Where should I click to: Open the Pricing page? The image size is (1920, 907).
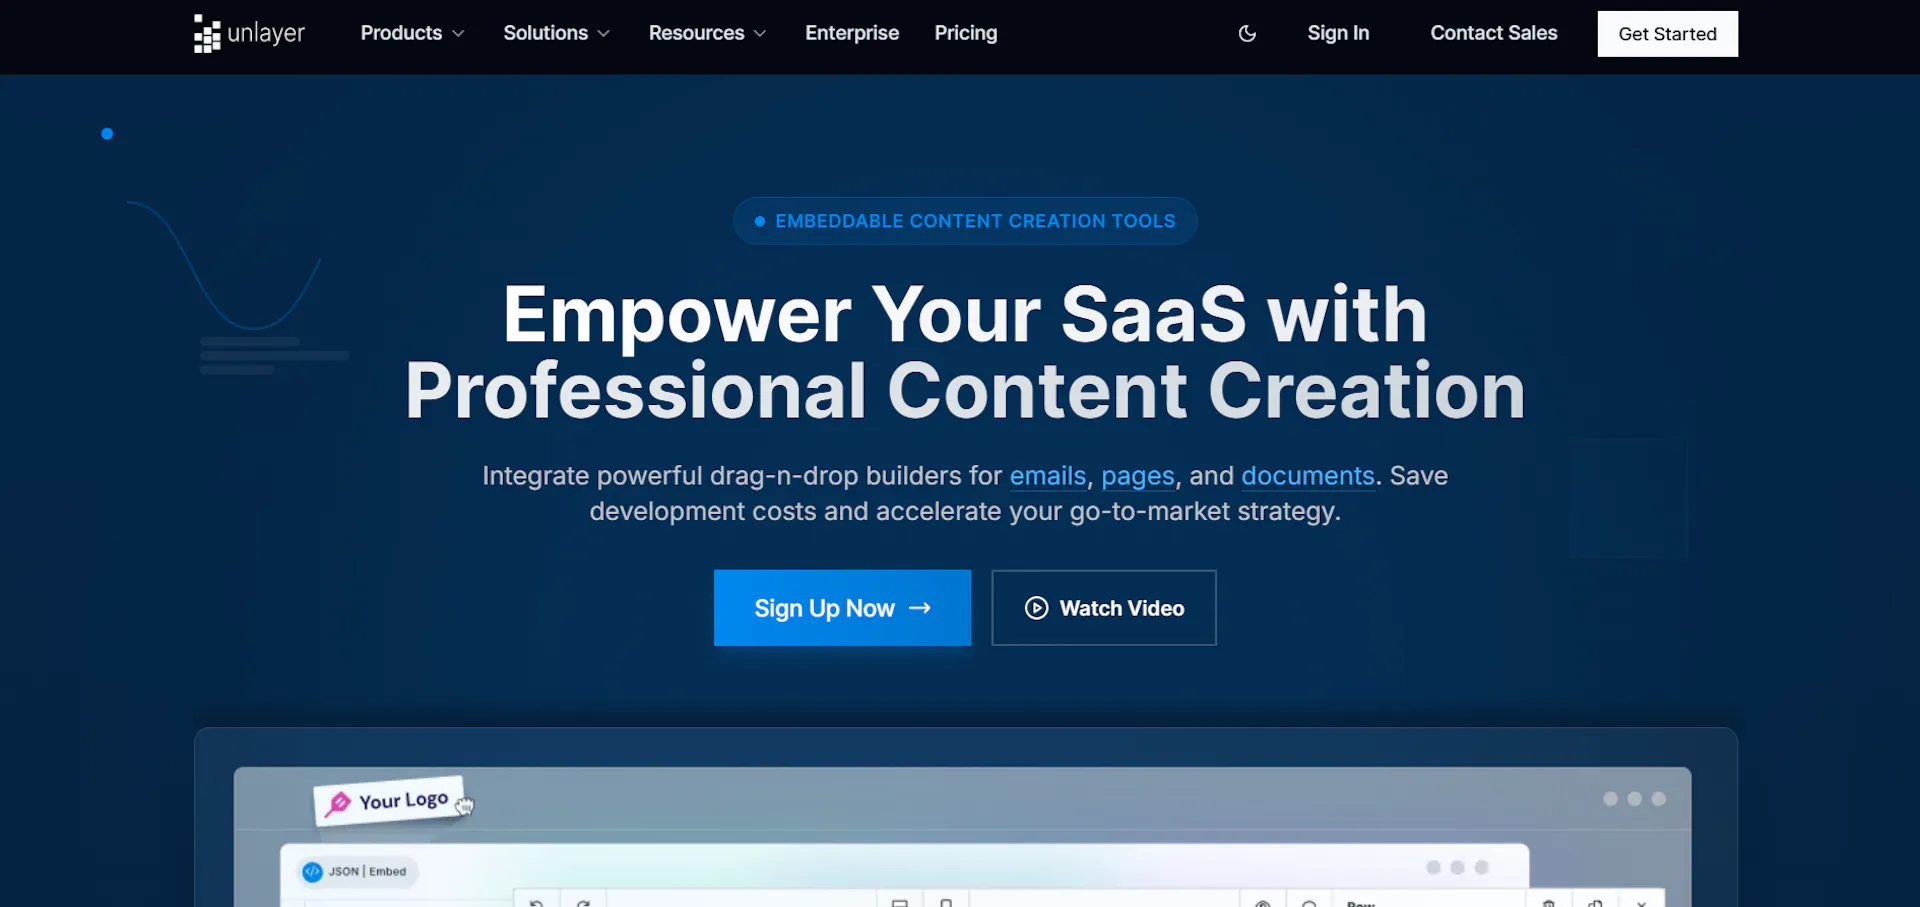click(x=966, y=33)
